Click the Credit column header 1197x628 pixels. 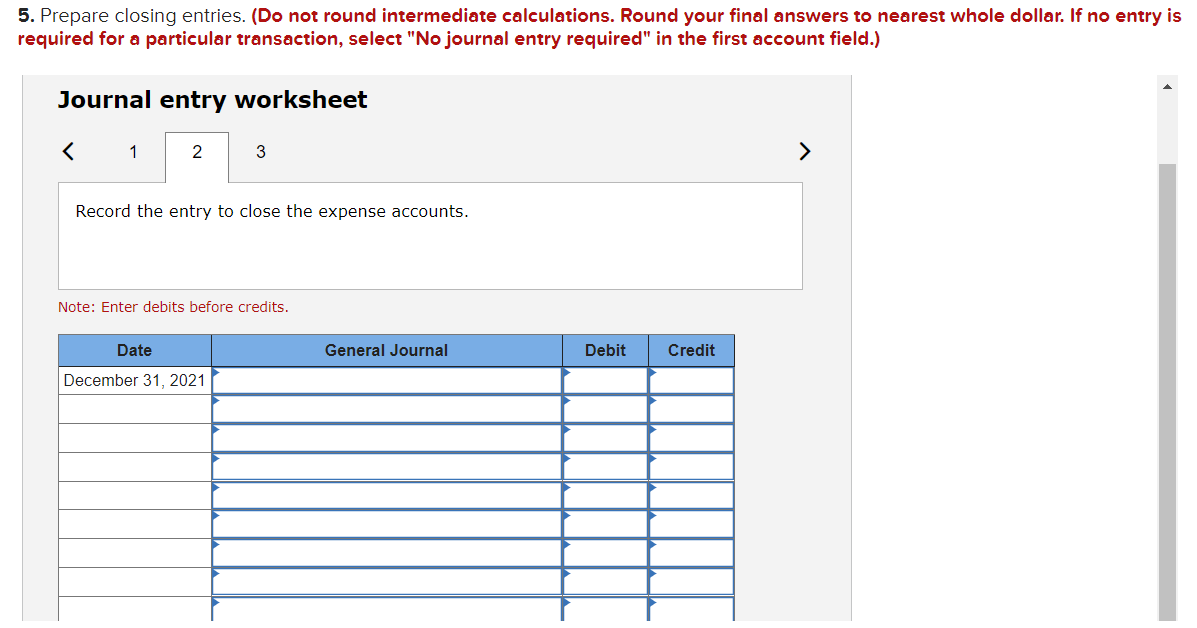[691, 350]
